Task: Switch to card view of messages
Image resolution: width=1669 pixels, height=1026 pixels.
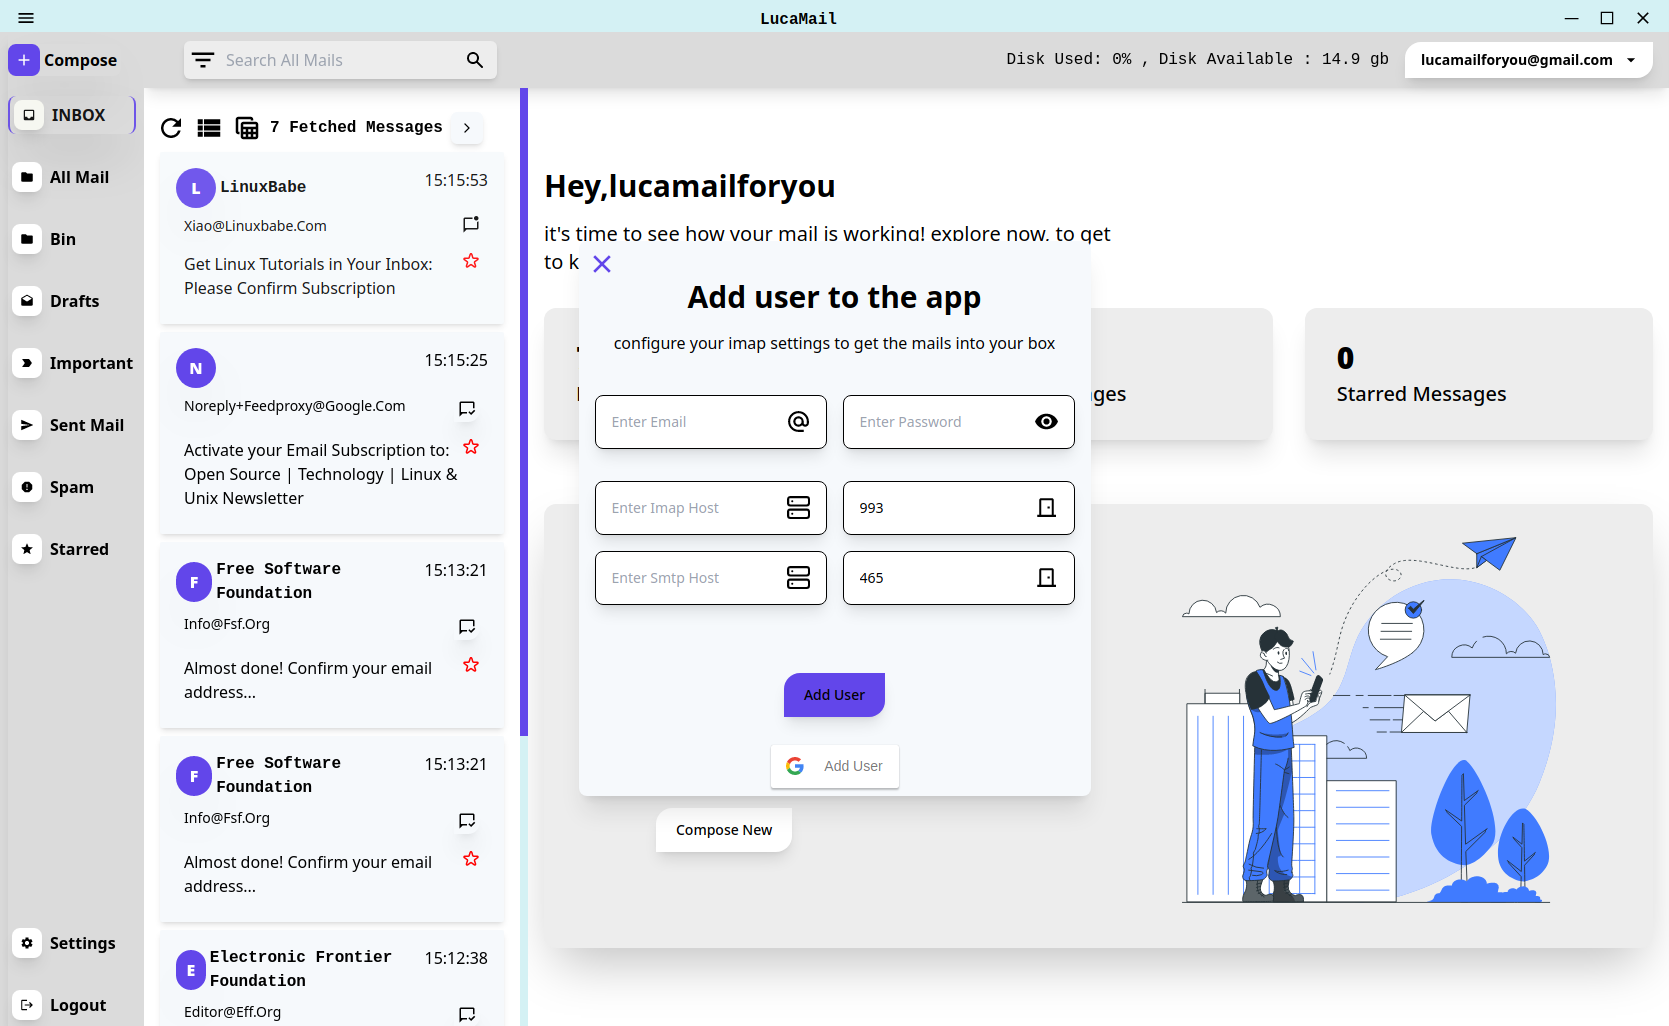Action: (246, 128)
